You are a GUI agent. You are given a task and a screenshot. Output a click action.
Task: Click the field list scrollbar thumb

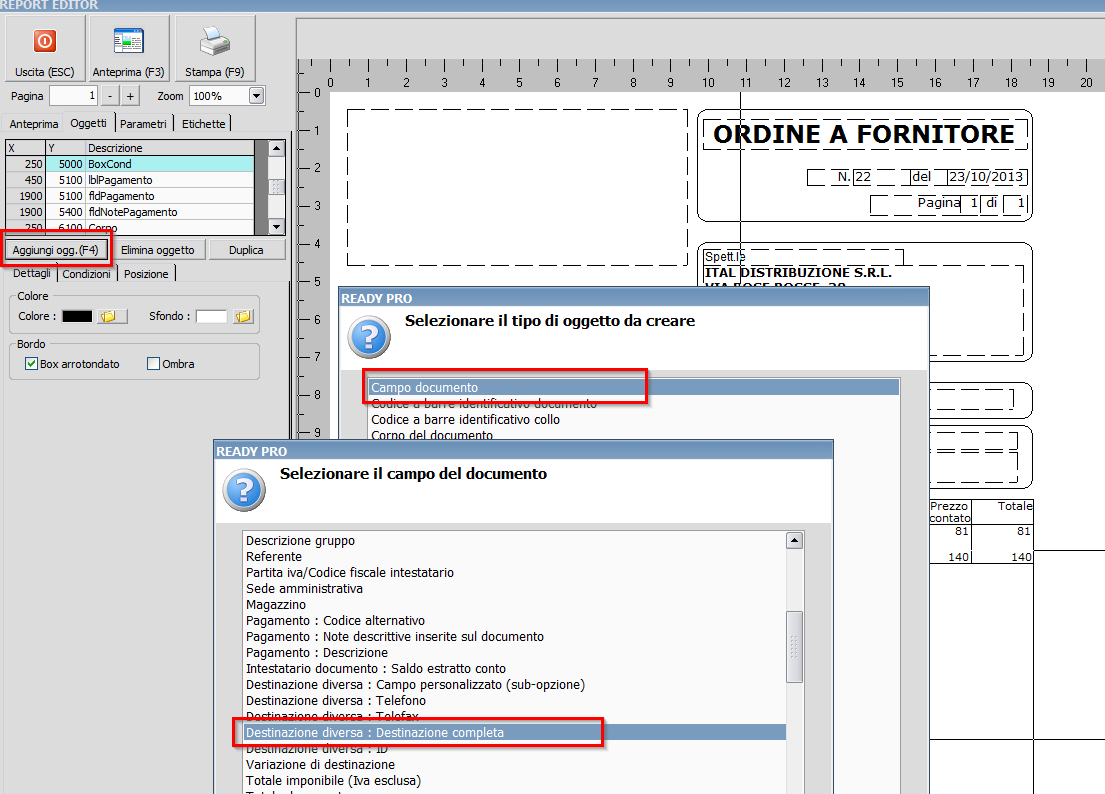794,647
